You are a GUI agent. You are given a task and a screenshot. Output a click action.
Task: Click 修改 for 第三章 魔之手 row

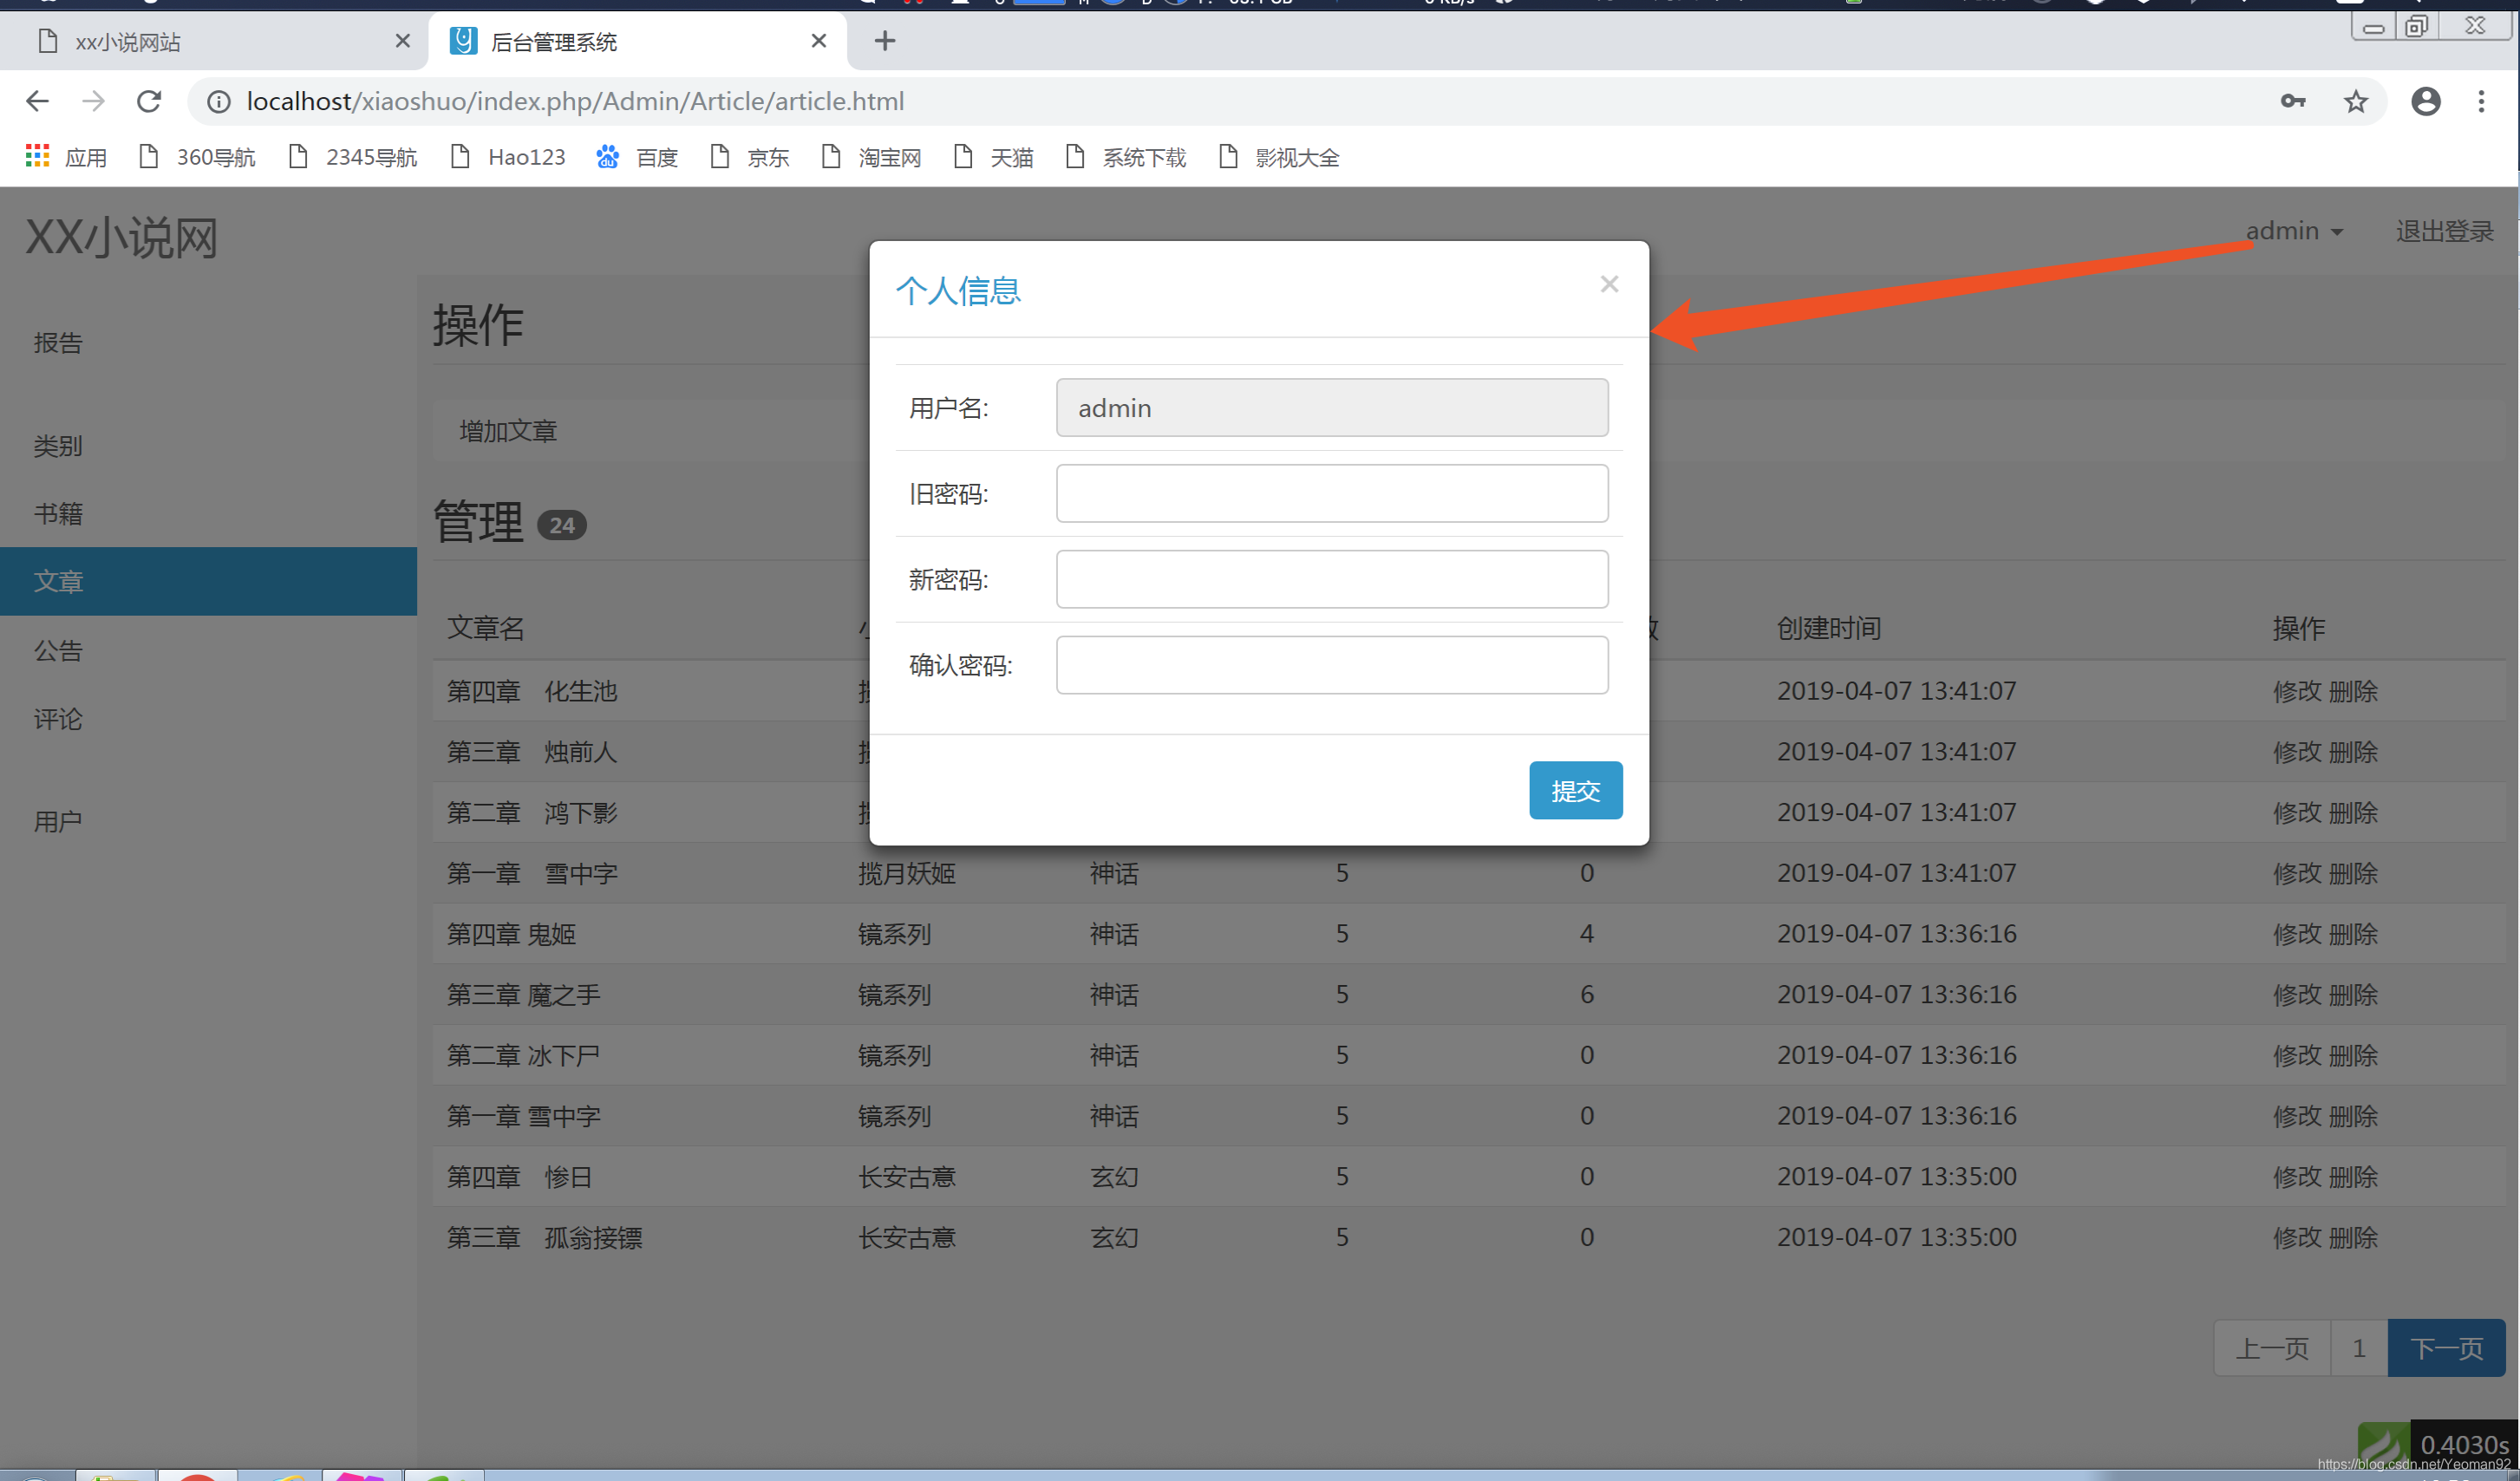[x=2297, y=995]
